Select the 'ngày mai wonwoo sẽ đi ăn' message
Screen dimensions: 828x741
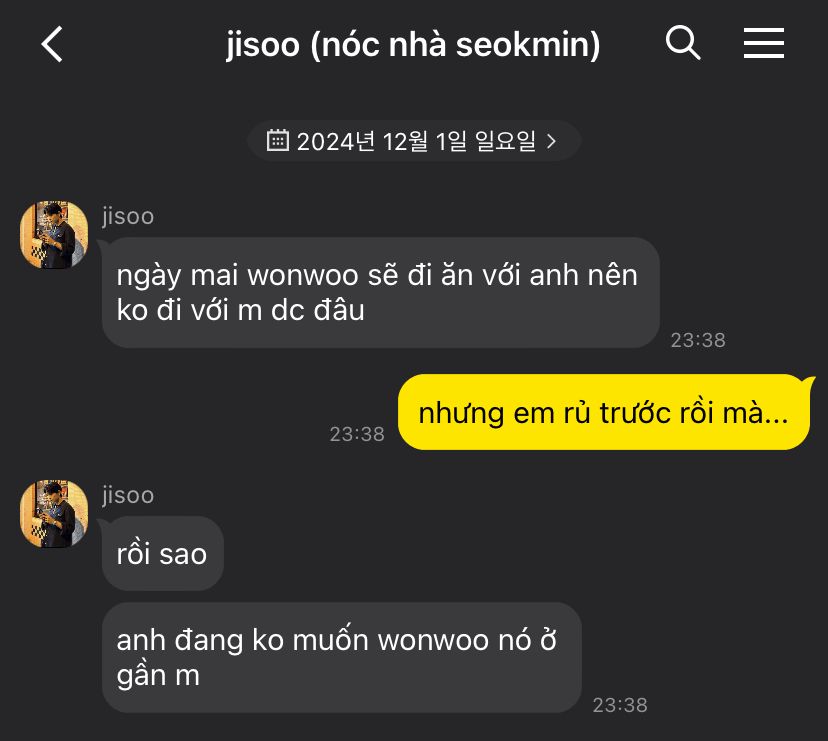tap(381, 293)
